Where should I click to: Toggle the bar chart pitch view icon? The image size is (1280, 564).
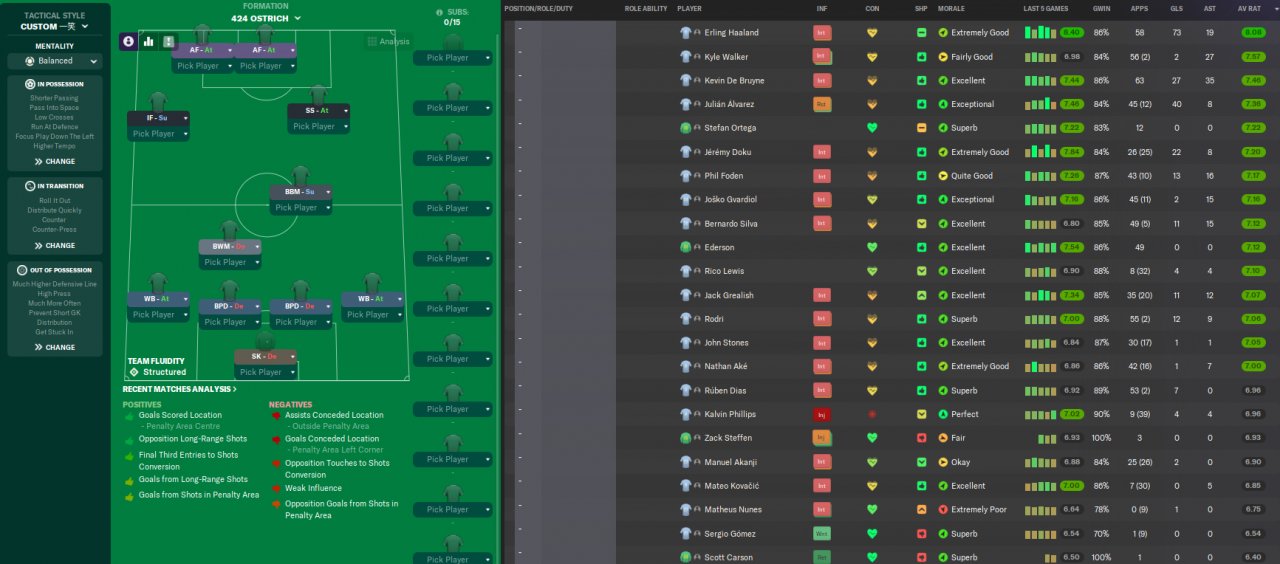pos(149,41)
